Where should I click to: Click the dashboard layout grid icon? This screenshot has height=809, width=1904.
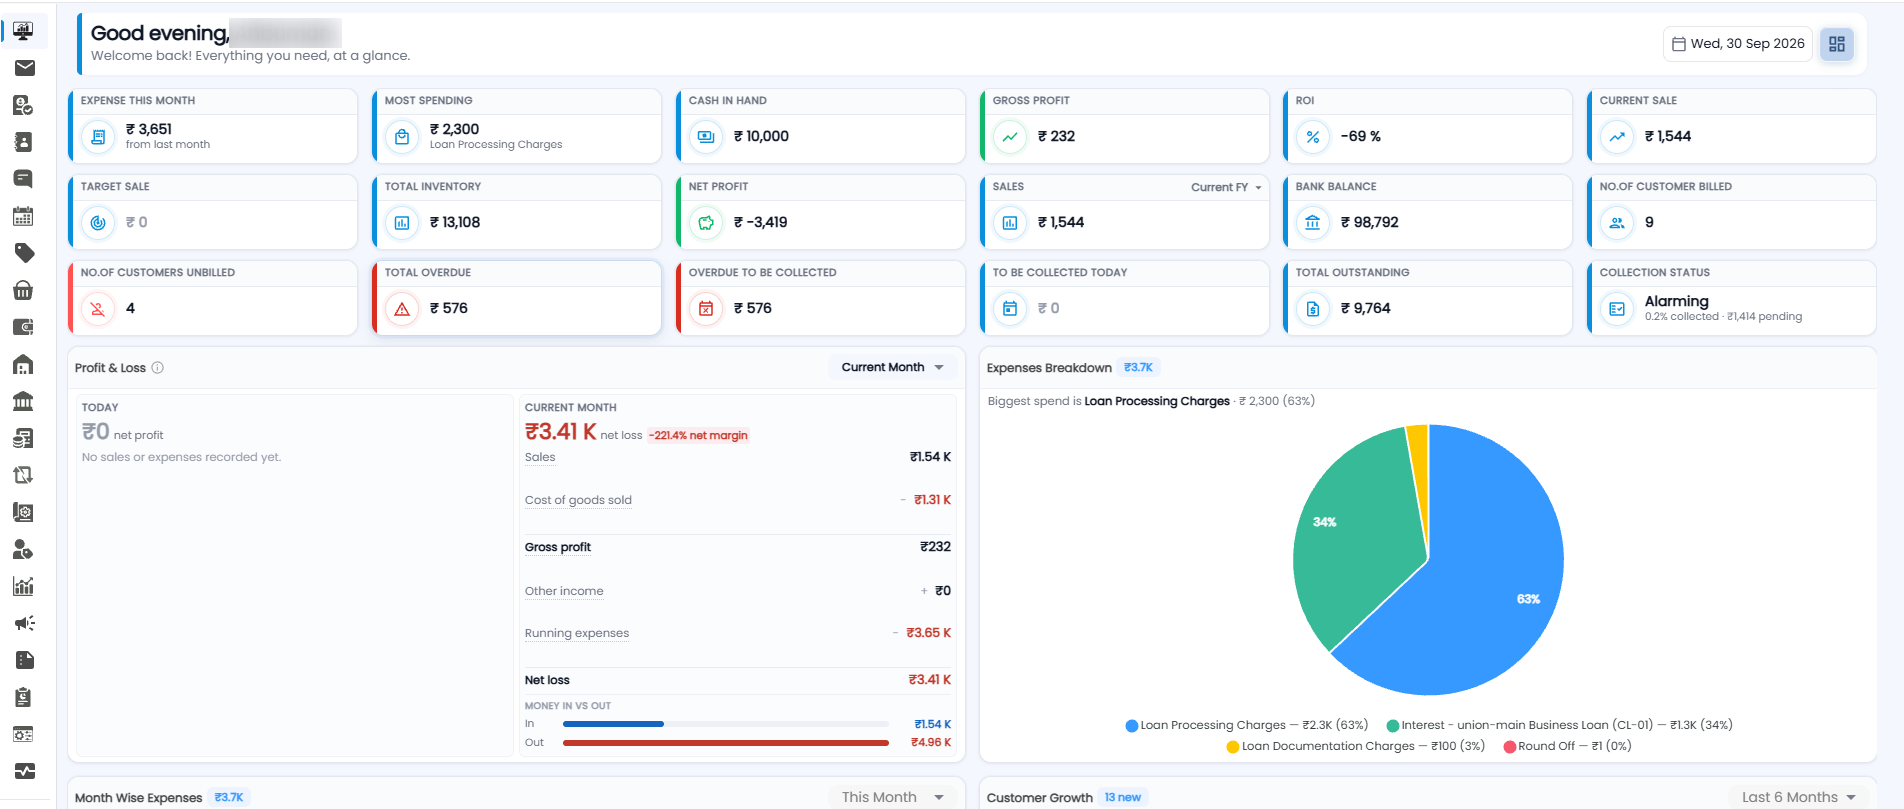(x=1837, y=44)
